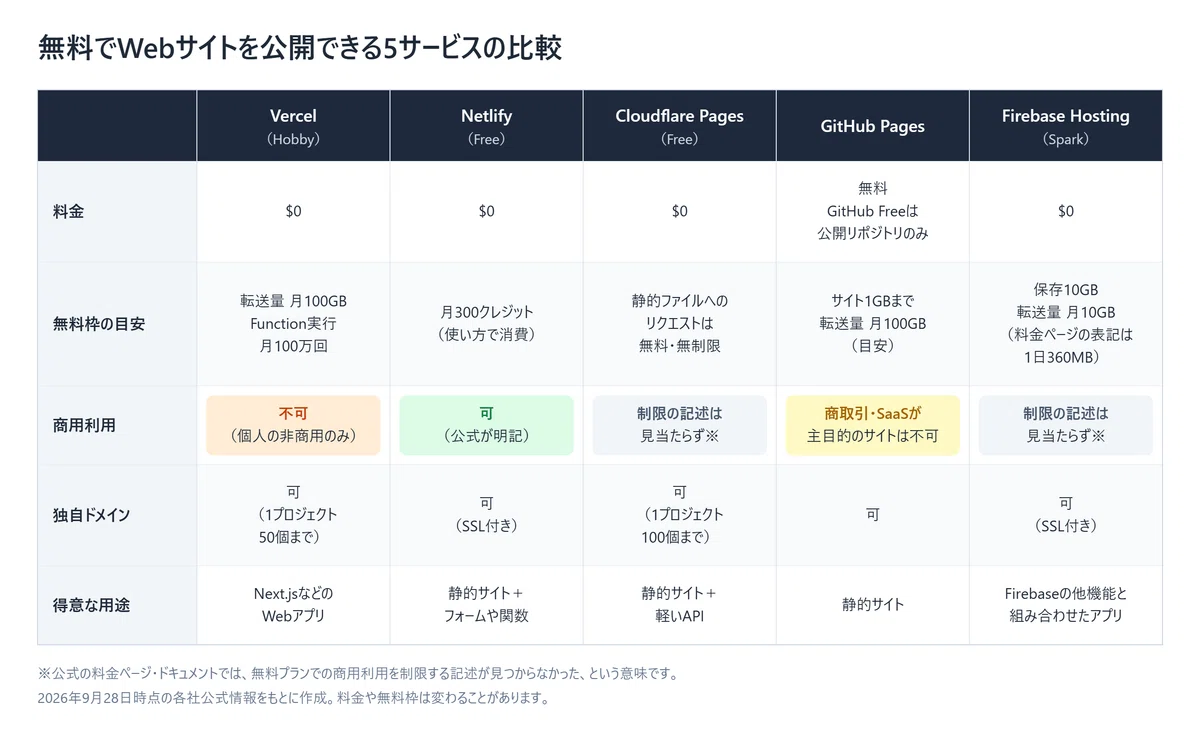Image resolution: width=1200 pixels, height=729 pixels.
Task: Click the 商用利用 row label
Action: point(84,425)
